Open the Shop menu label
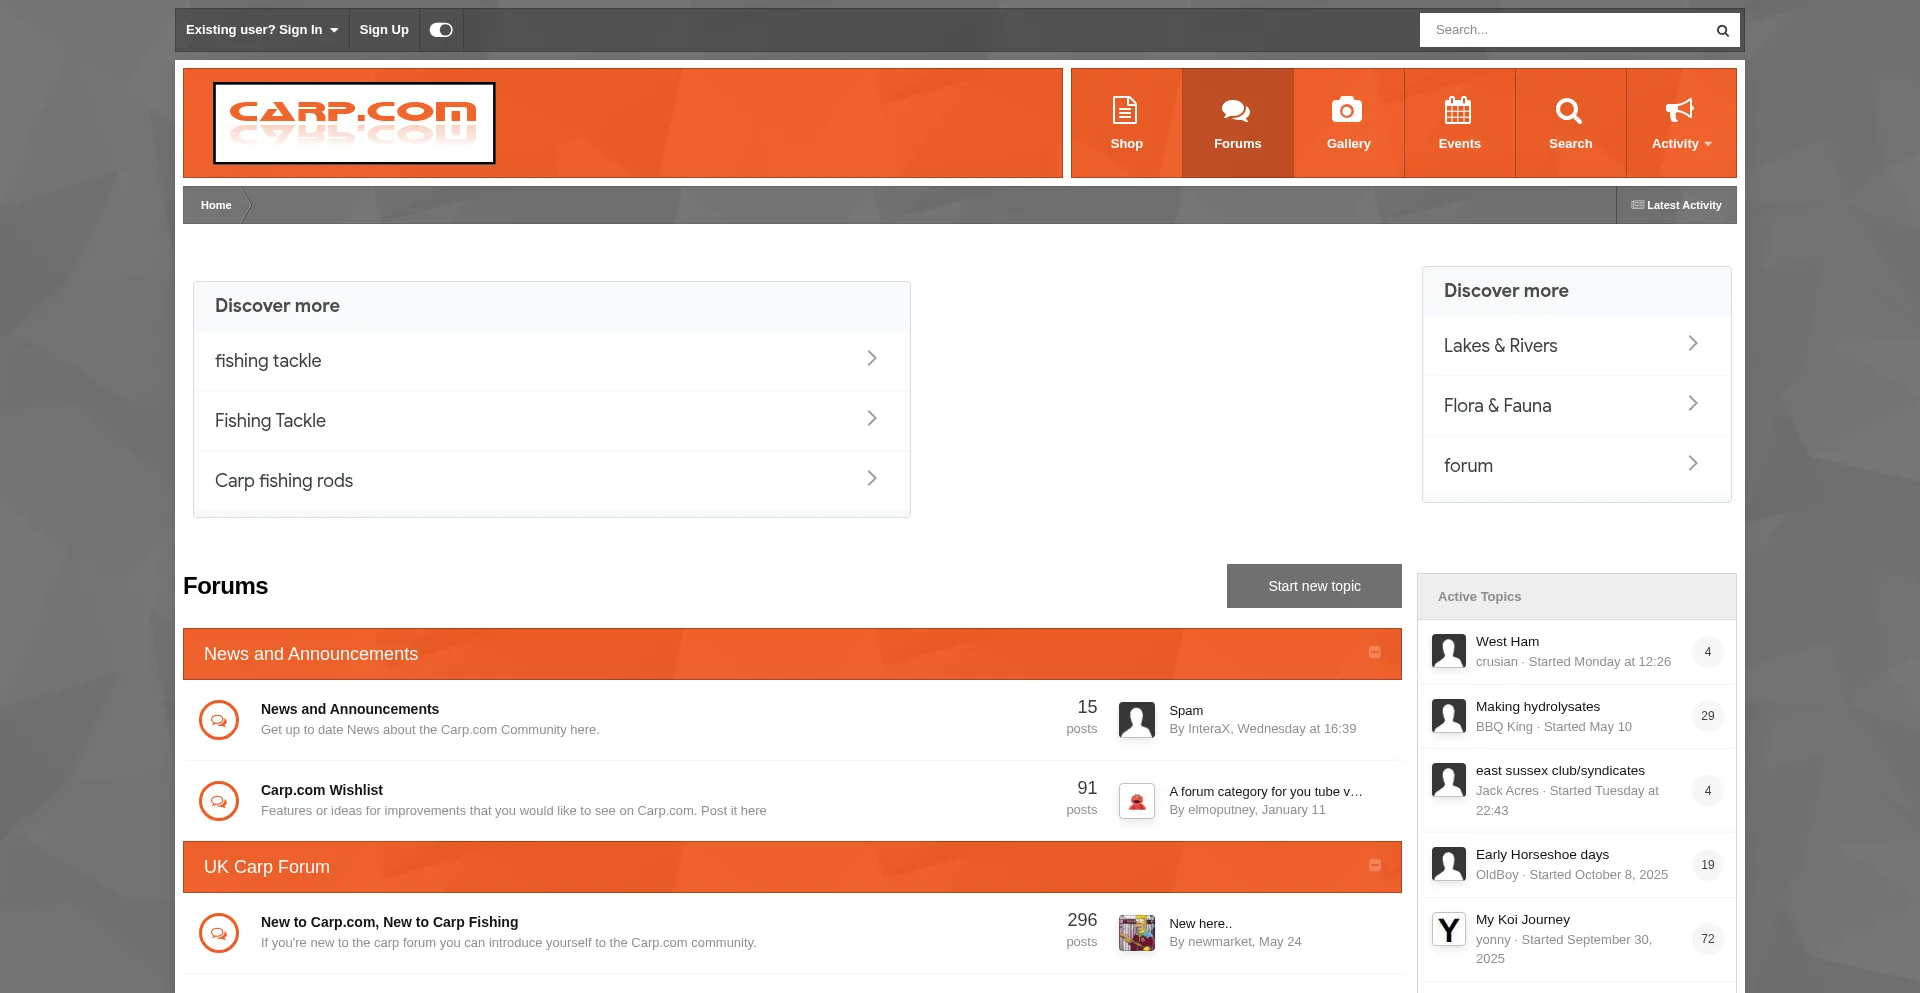The image size is (1920, 993). [x=1126, y=144]
